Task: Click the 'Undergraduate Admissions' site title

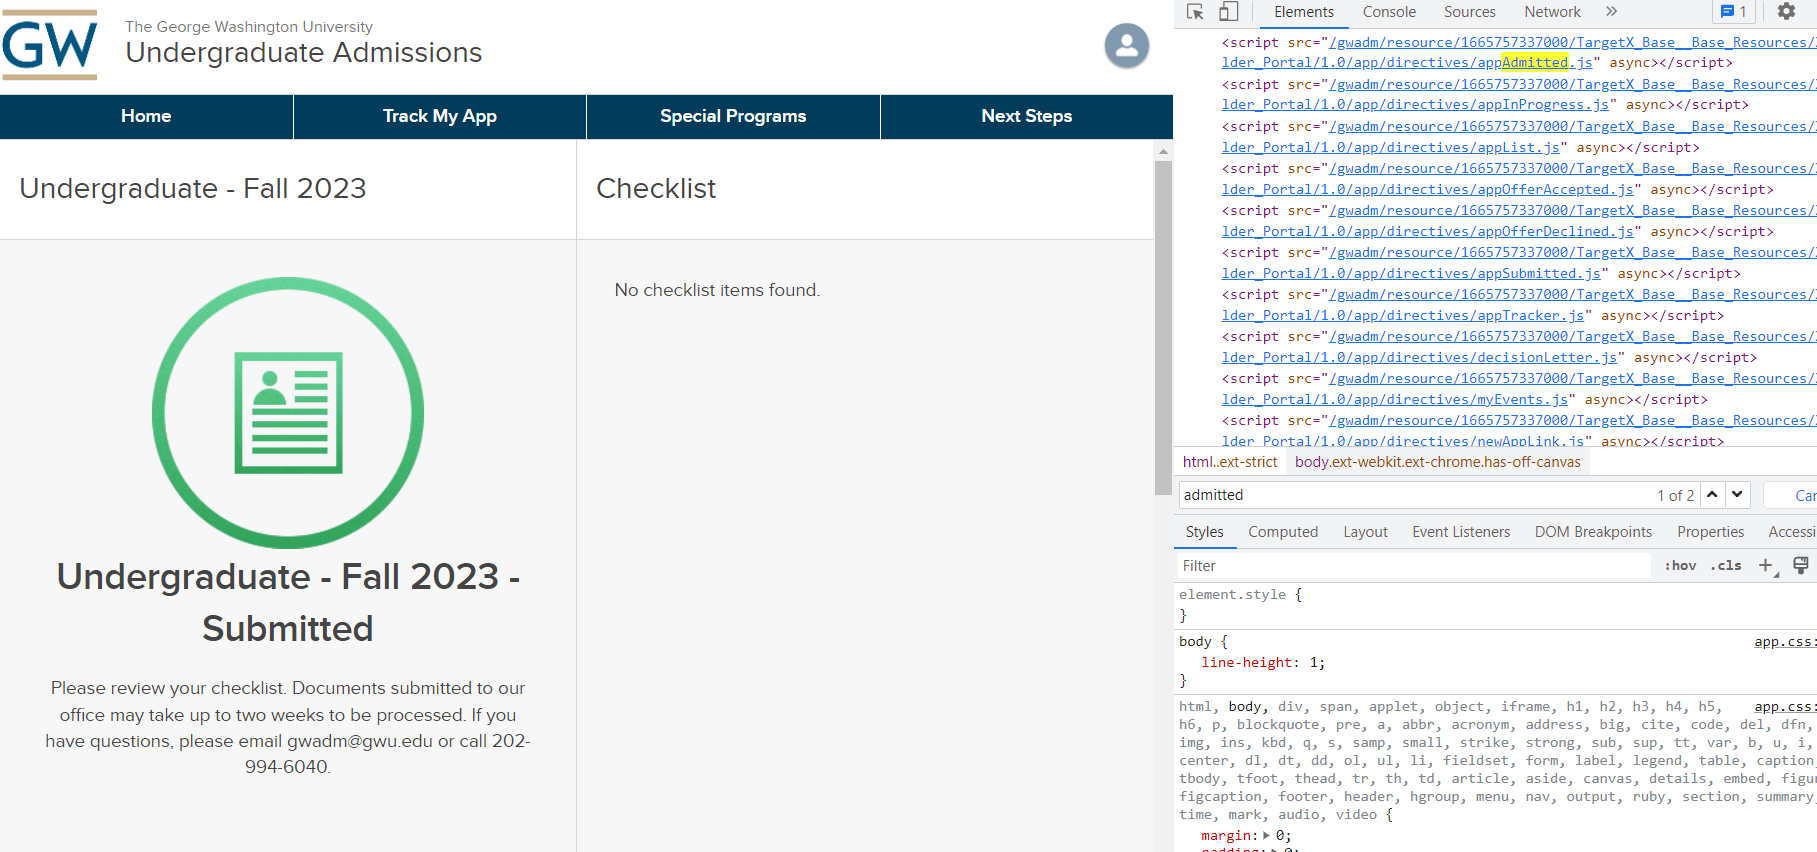Action: pyautogui.click(x=304, y=53)
